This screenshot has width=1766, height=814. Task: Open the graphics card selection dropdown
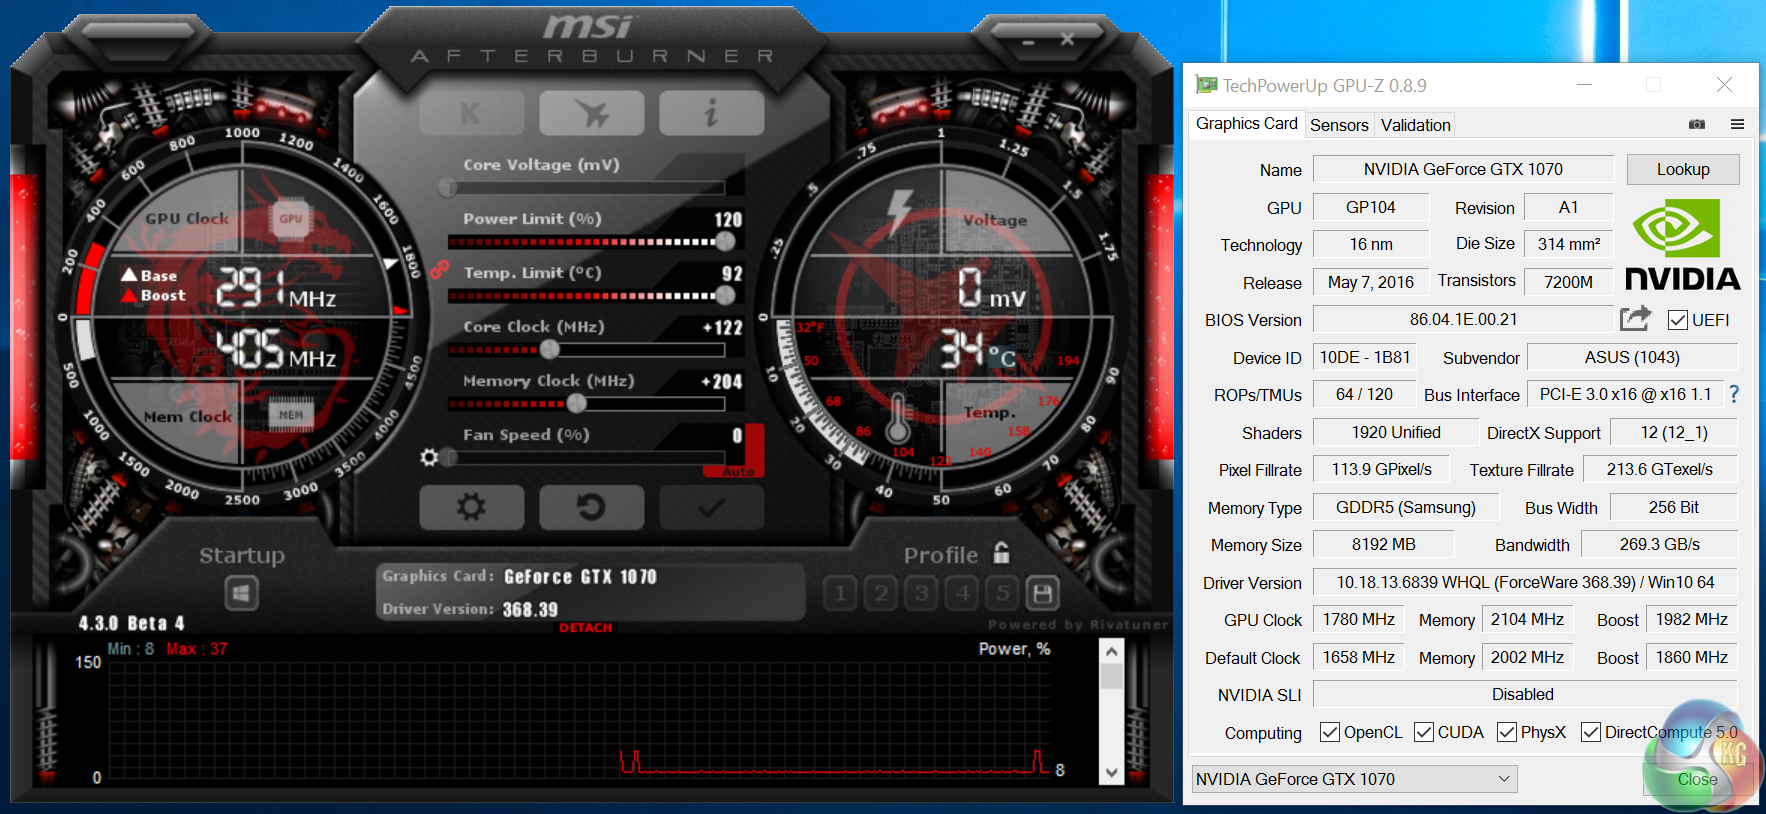[x=1355, y=779]
